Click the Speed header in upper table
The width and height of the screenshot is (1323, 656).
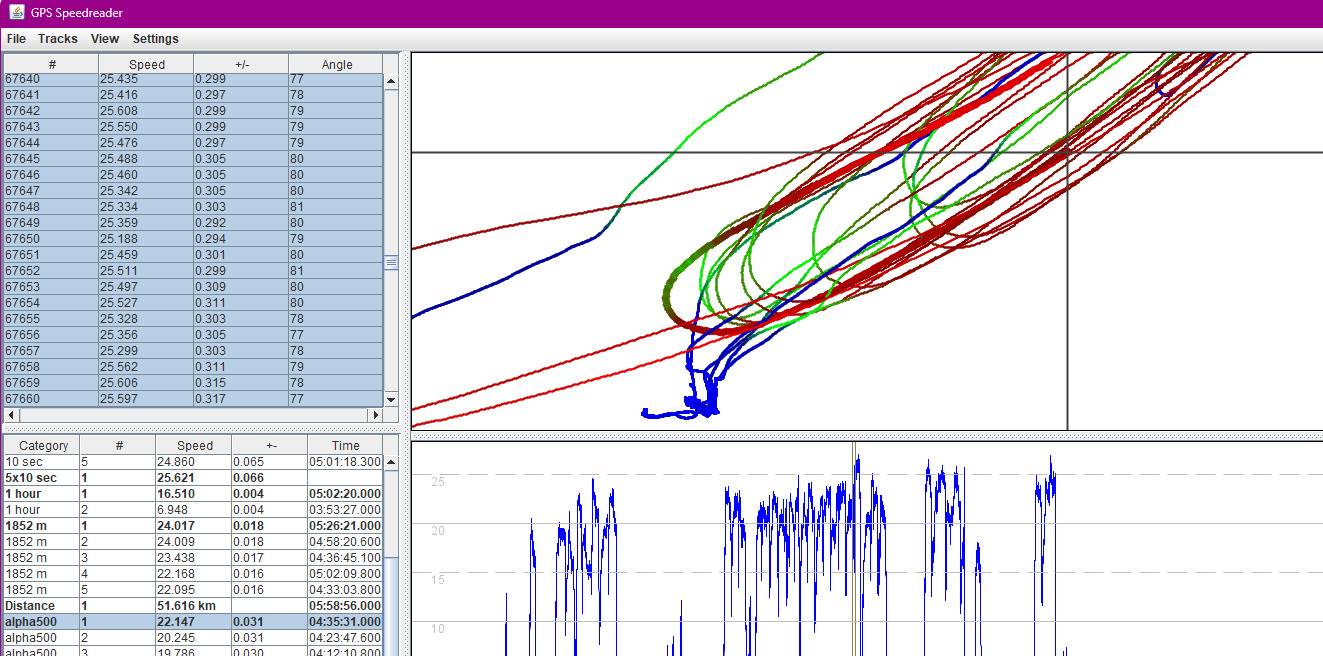tap(146, 64)
